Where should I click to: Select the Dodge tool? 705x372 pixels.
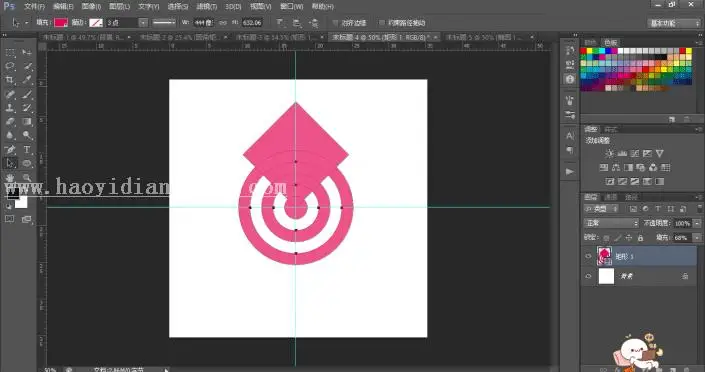[x=27, y=135]
